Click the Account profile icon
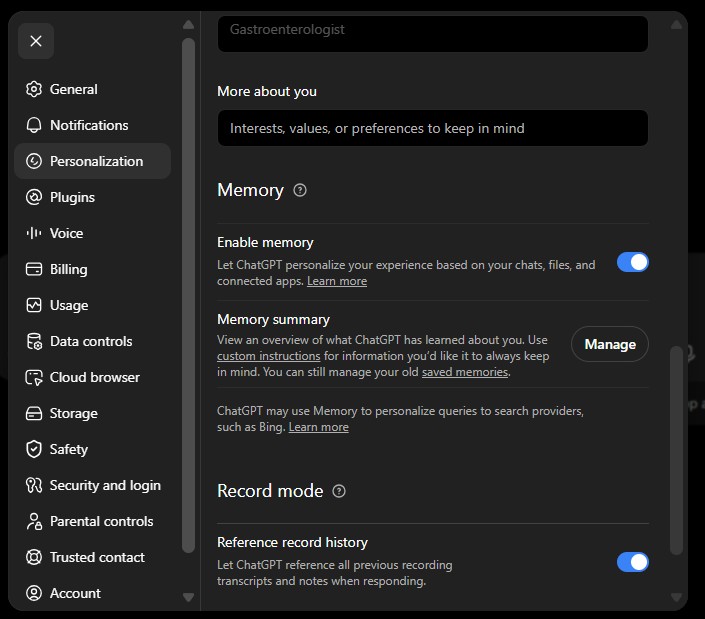 point(34,593)
